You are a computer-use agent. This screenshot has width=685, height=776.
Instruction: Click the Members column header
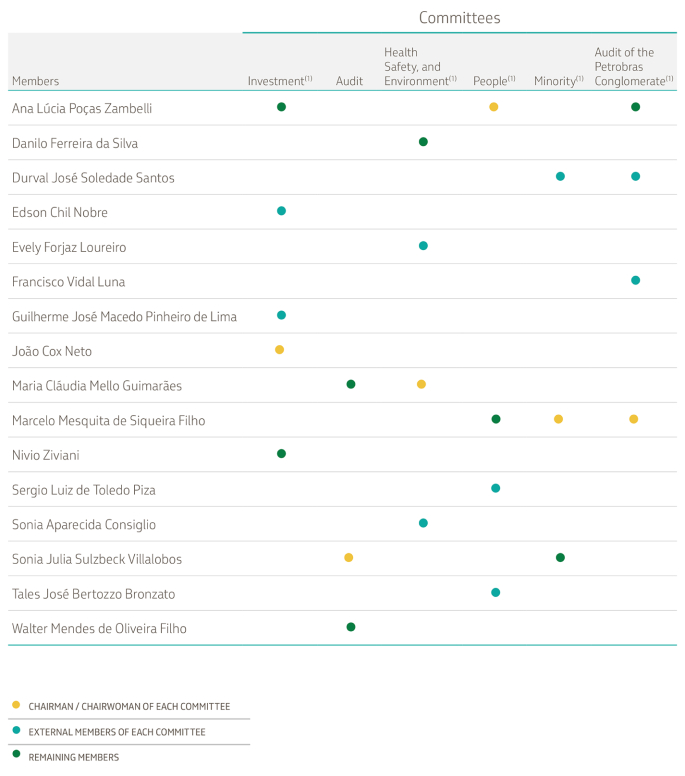coord(35,81)
